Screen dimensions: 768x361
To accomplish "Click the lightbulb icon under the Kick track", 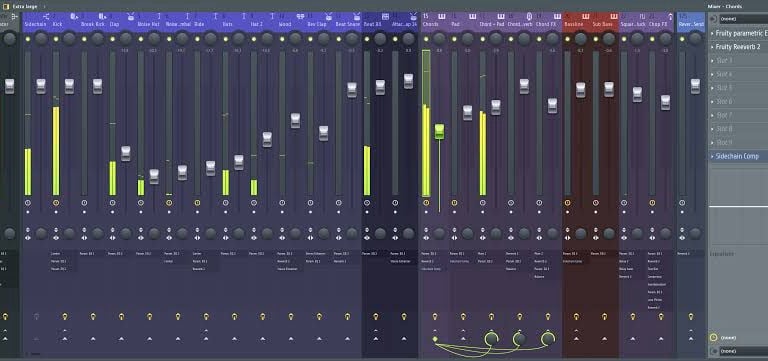I will [x=65, y=317].
